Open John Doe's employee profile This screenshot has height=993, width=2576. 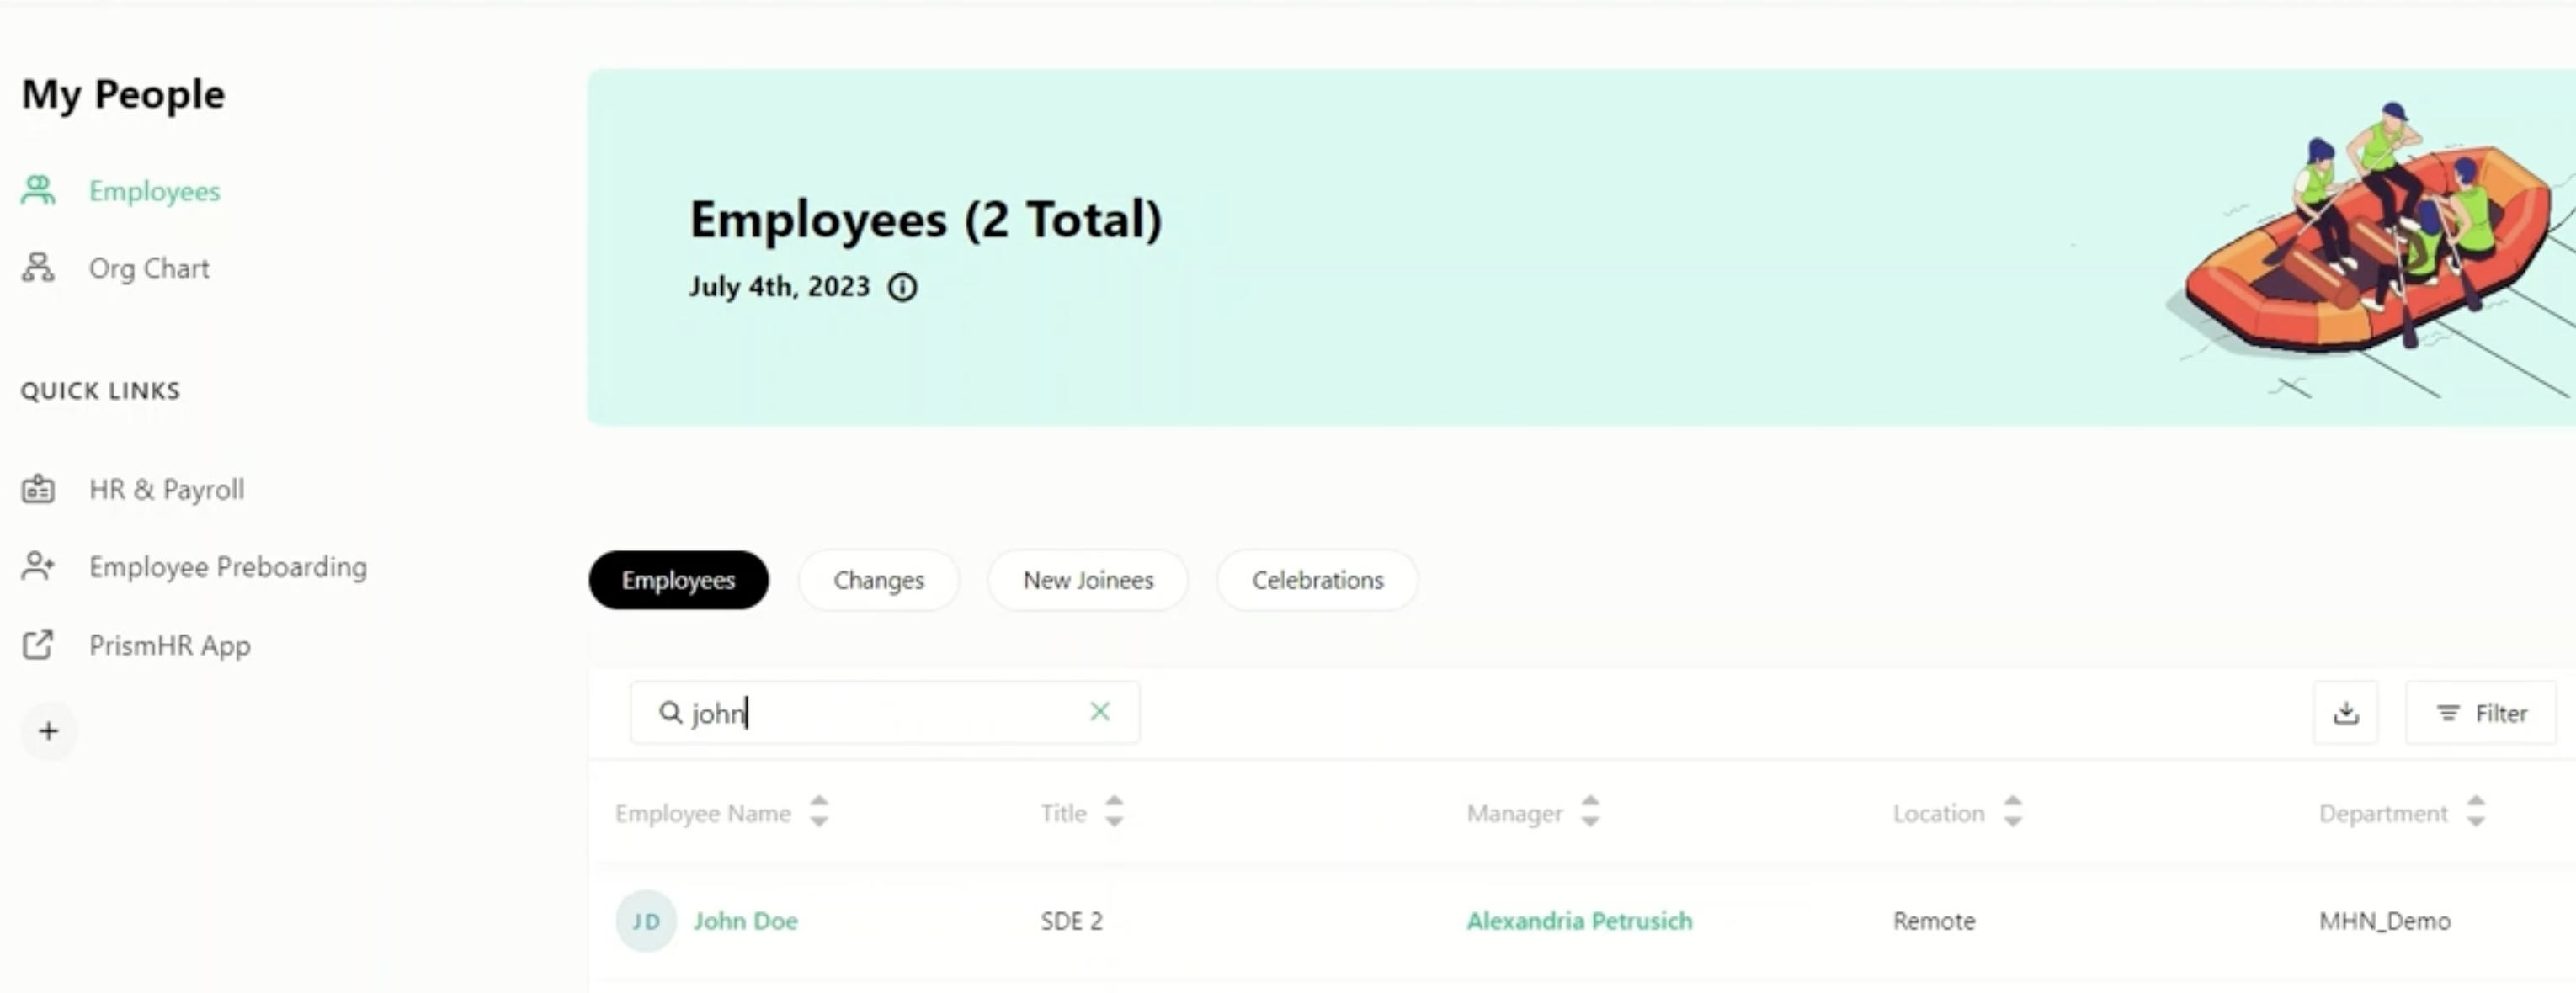click(745, 921)
